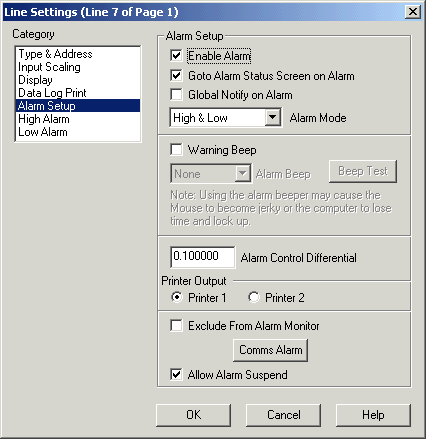Uncheck Allow Alarm Suspend
426x439 pixels.
176,374
